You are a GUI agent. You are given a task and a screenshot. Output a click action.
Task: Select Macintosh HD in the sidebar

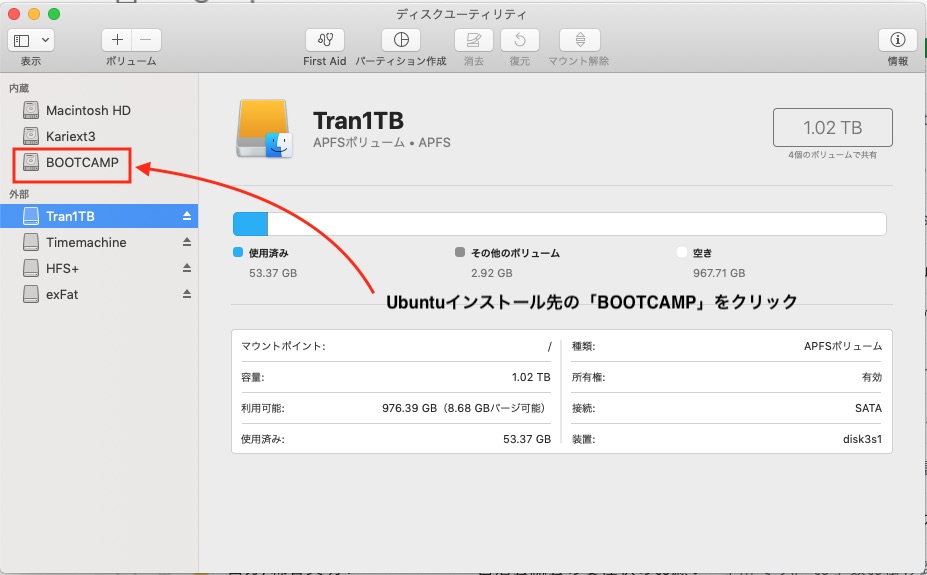(x=99, y=111)
